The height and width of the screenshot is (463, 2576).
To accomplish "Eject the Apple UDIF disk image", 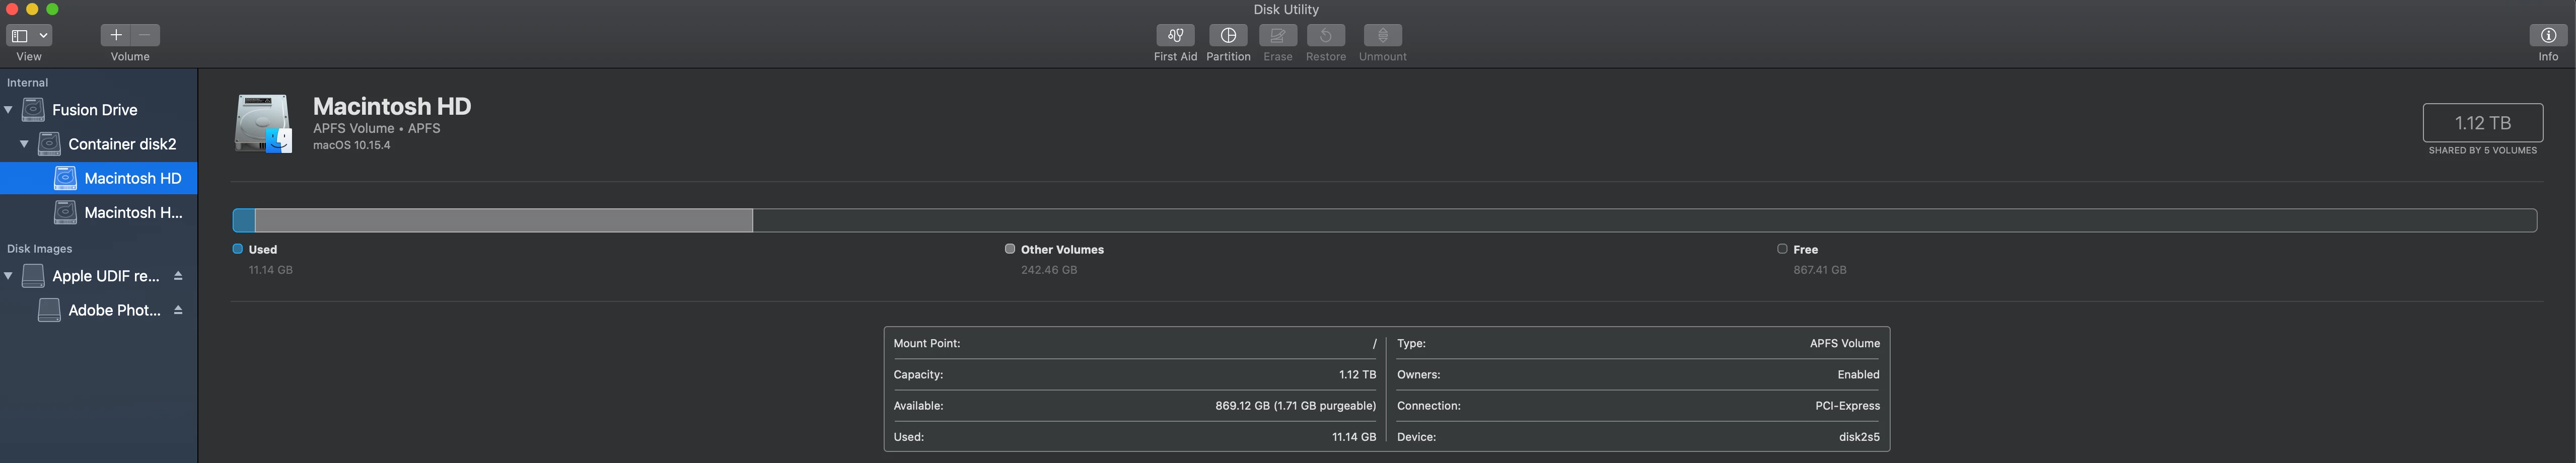I will (x=178, y=276).
